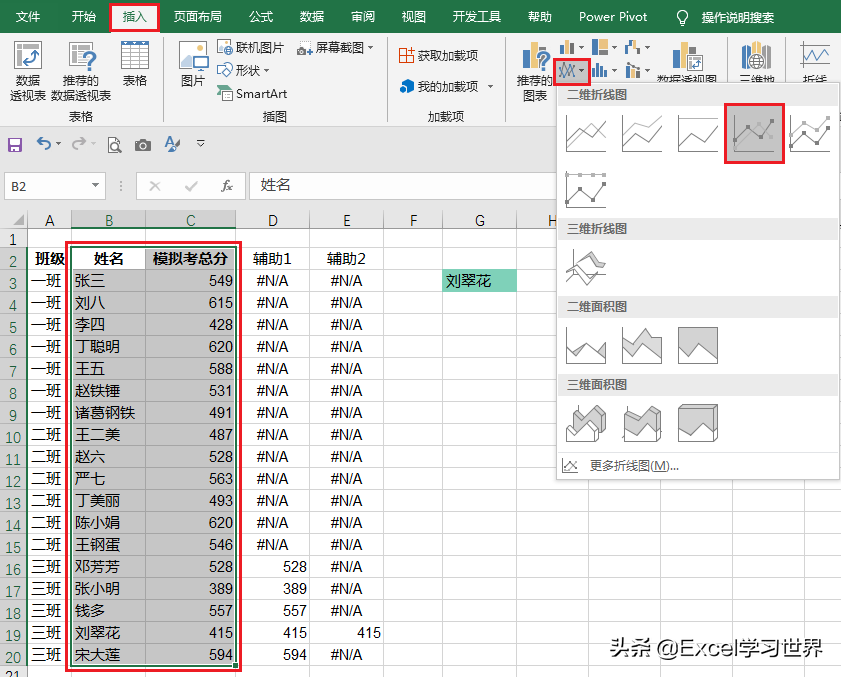Select 3D 100% stacked area chart
The width and height of the screenshot is (841, 677).
coord(697,423)
